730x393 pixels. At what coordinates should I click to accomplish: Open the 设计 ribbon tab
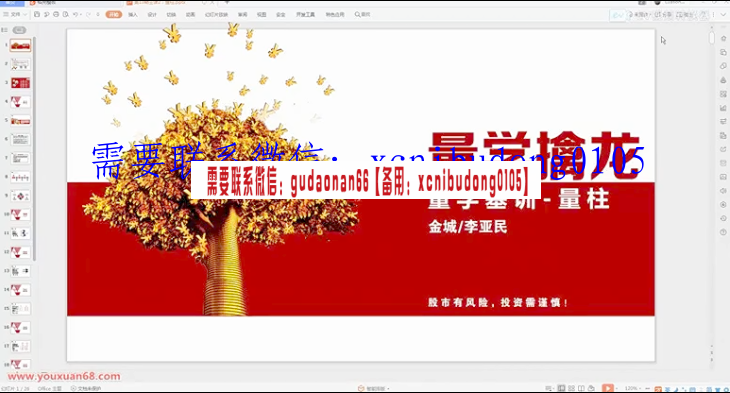pyautogui.click(x=152, y=14)
